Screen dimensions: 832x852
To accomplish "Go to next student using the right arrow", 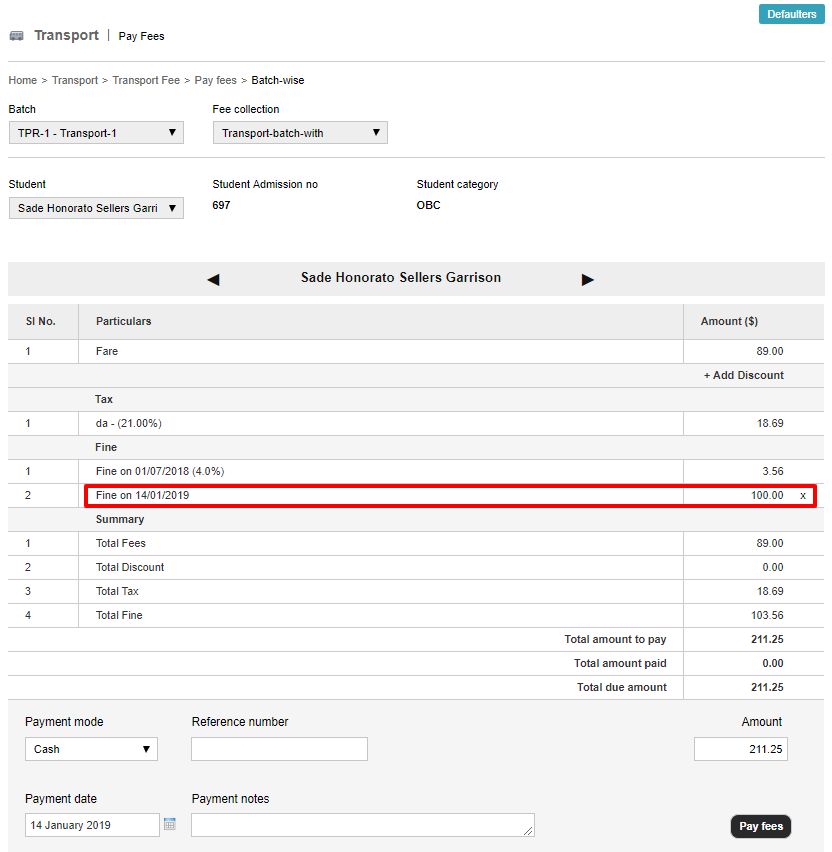I will 587,280.
